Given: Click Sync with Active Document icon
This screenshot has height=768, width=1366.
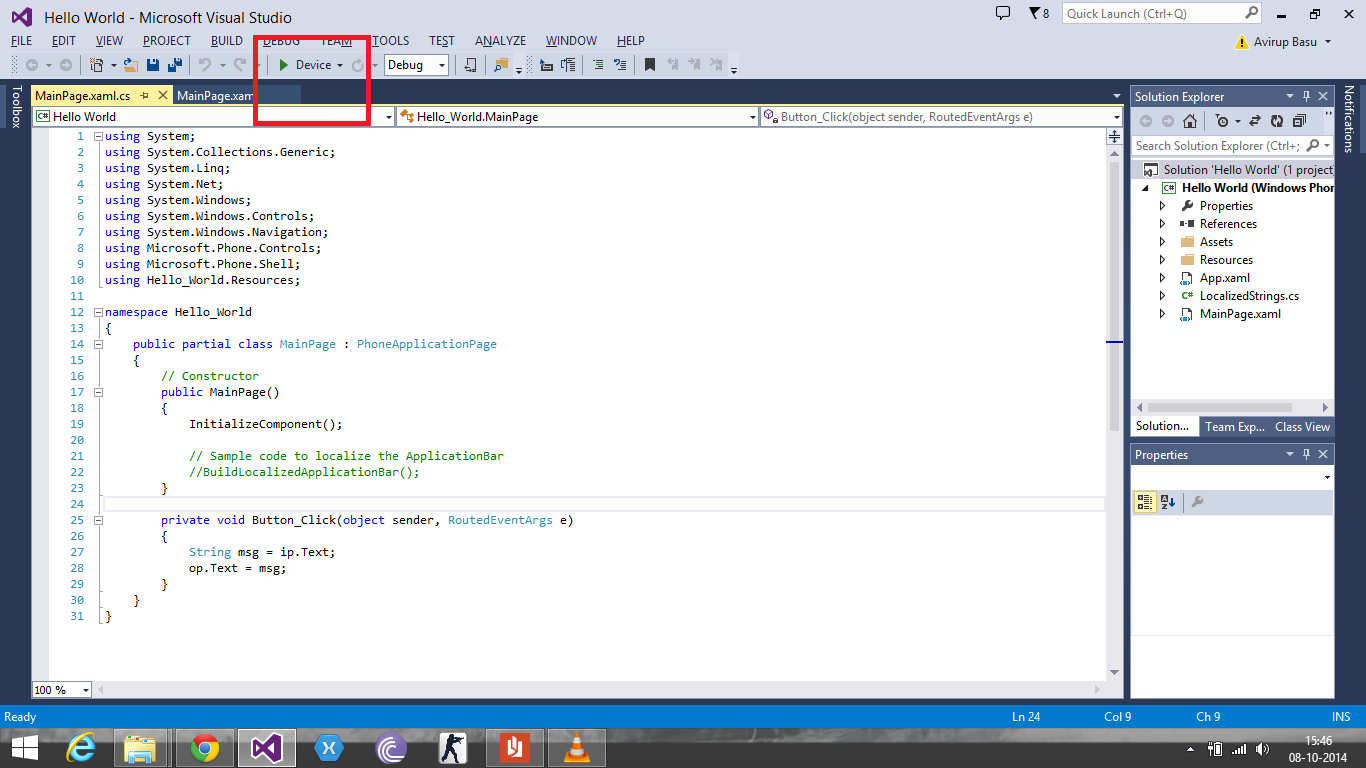Looking at the screenshot, I should click(x=1255, y=121).
